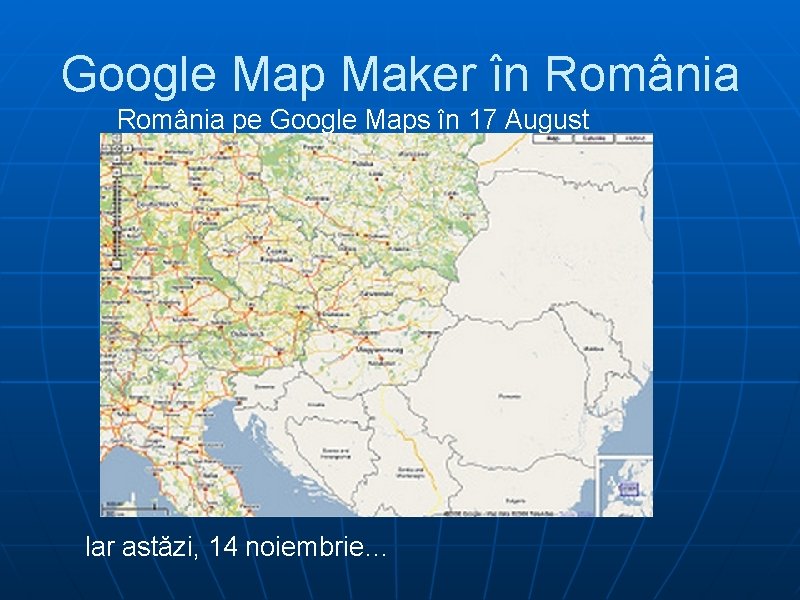
Task: Click the map zoom level slider handle
Action: point(117,229)
